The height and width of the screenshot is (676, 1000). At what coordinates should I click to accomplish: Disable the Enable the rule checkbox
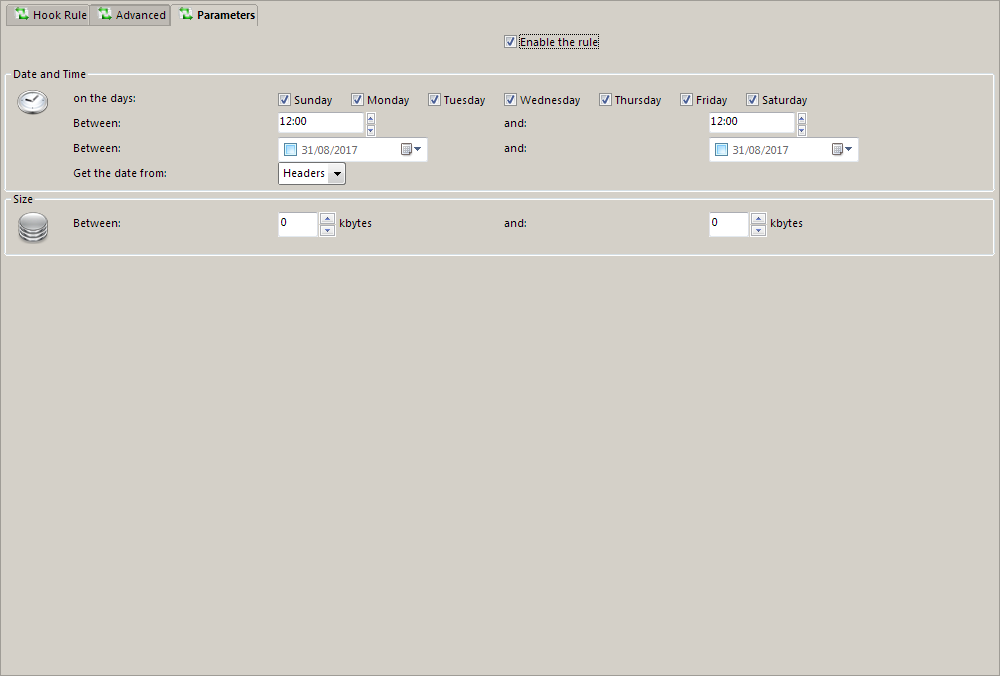510,42
